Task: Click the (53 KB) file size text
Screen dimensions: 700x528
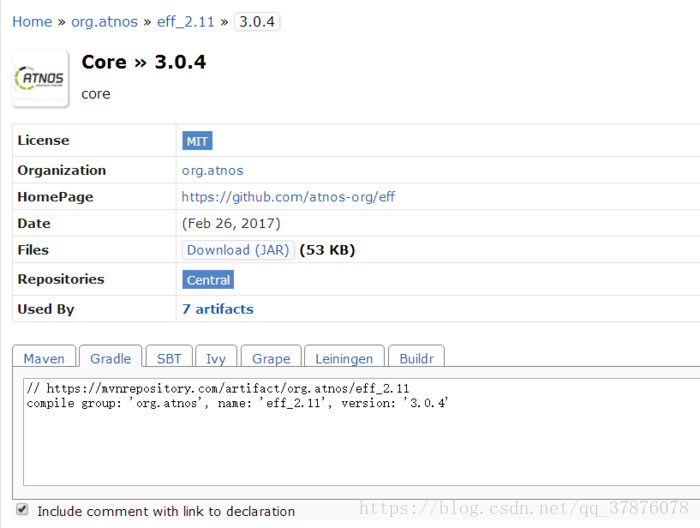Action: point(327,250)
